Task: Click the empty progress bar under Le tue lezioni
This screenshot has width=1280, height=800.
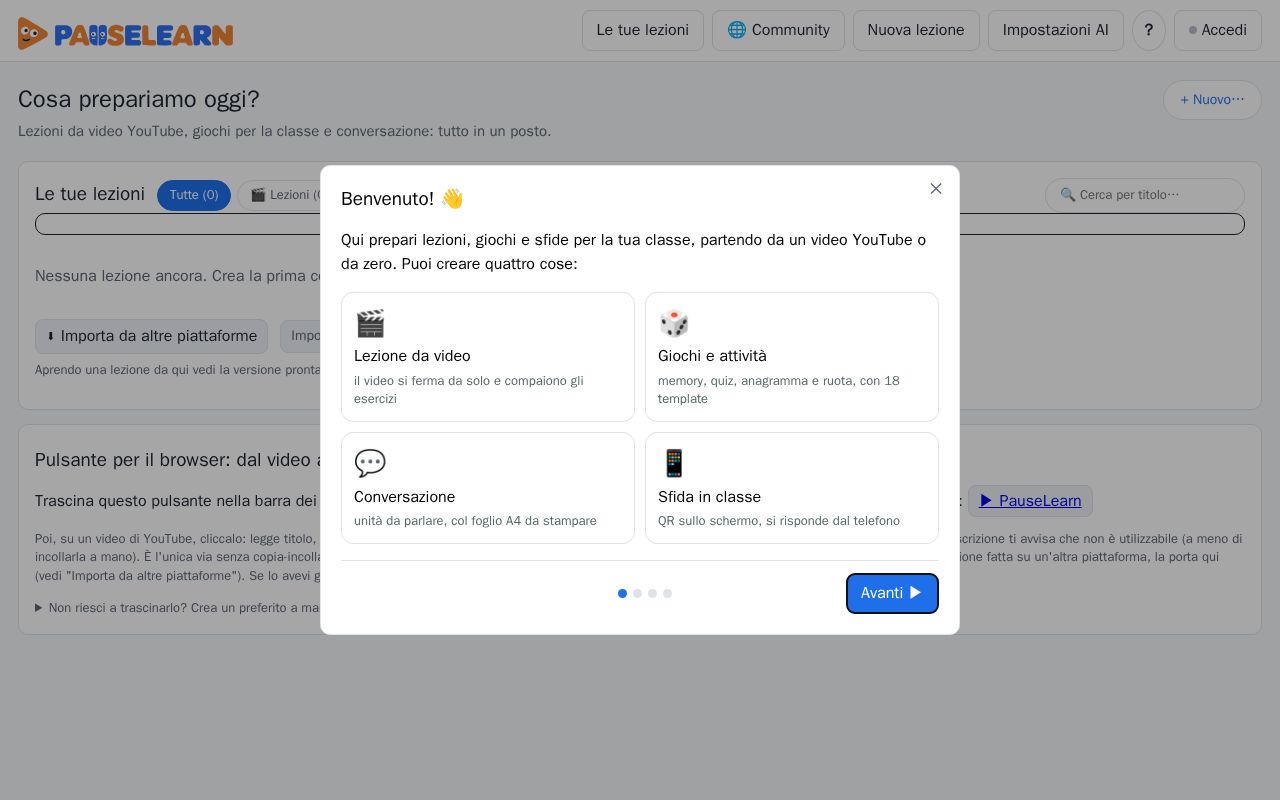Action: (640, 224)
